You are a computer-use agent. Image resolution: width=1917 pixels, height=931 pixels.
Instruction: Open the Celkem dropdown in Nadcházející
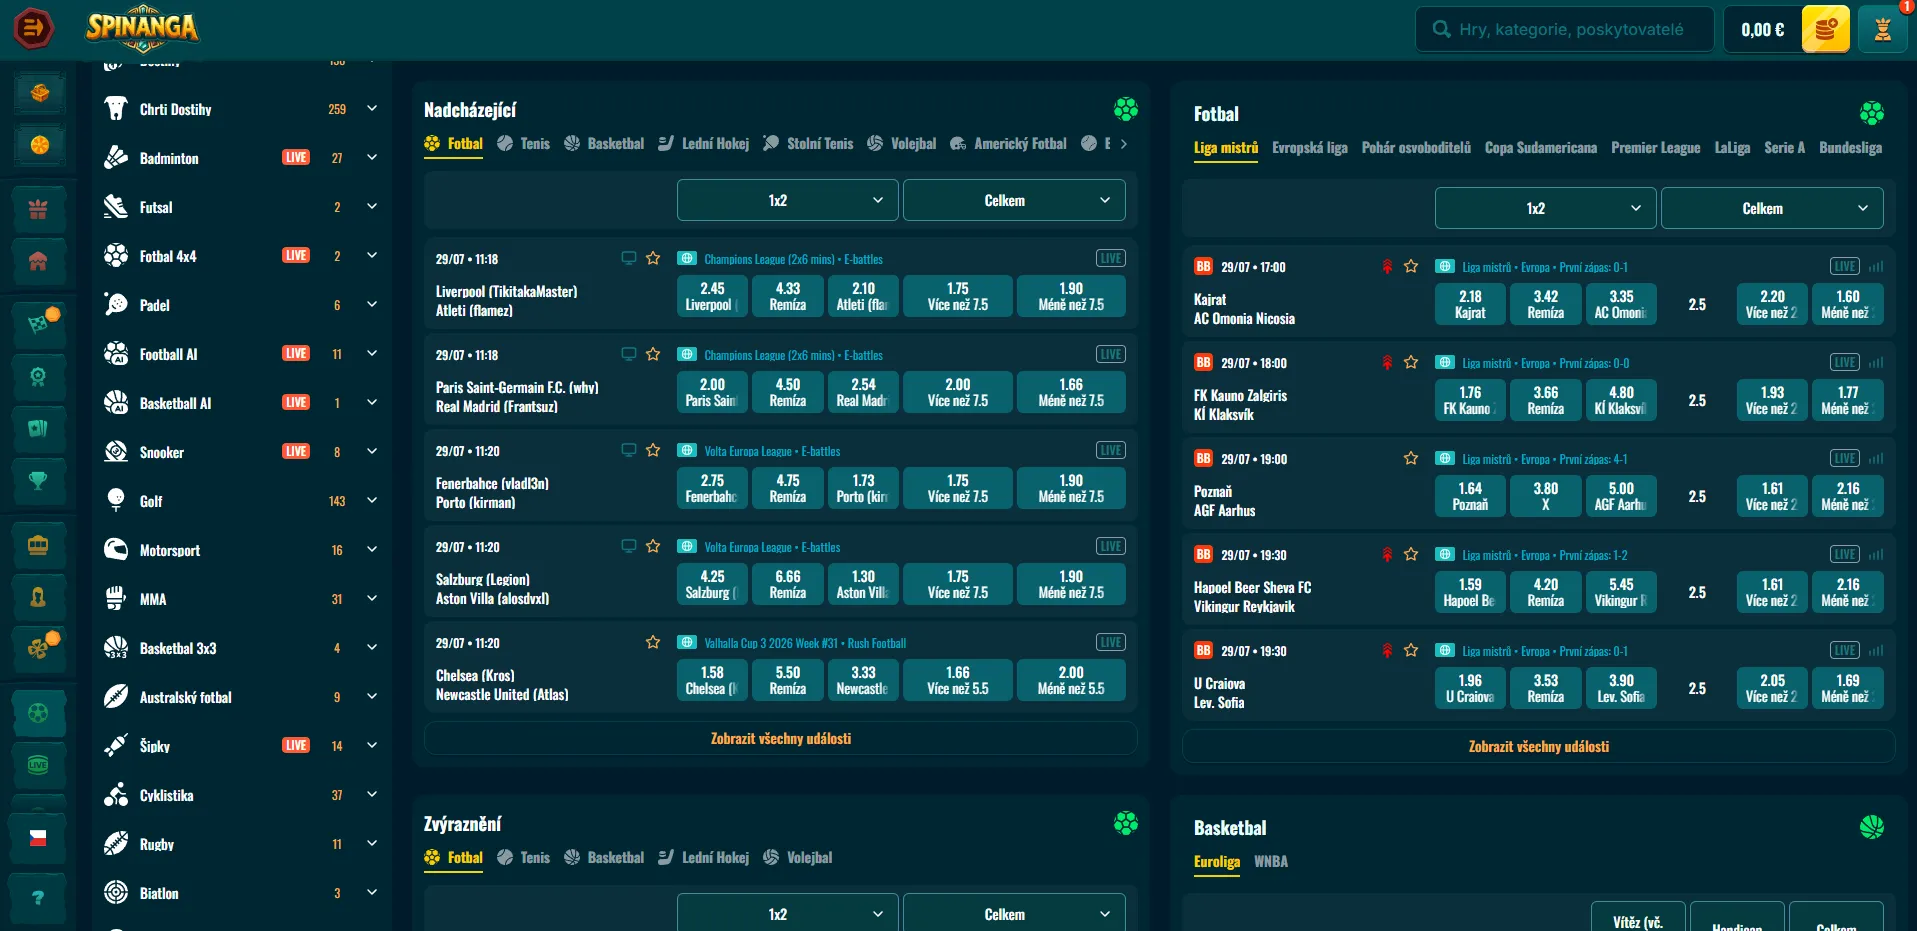1014,200
